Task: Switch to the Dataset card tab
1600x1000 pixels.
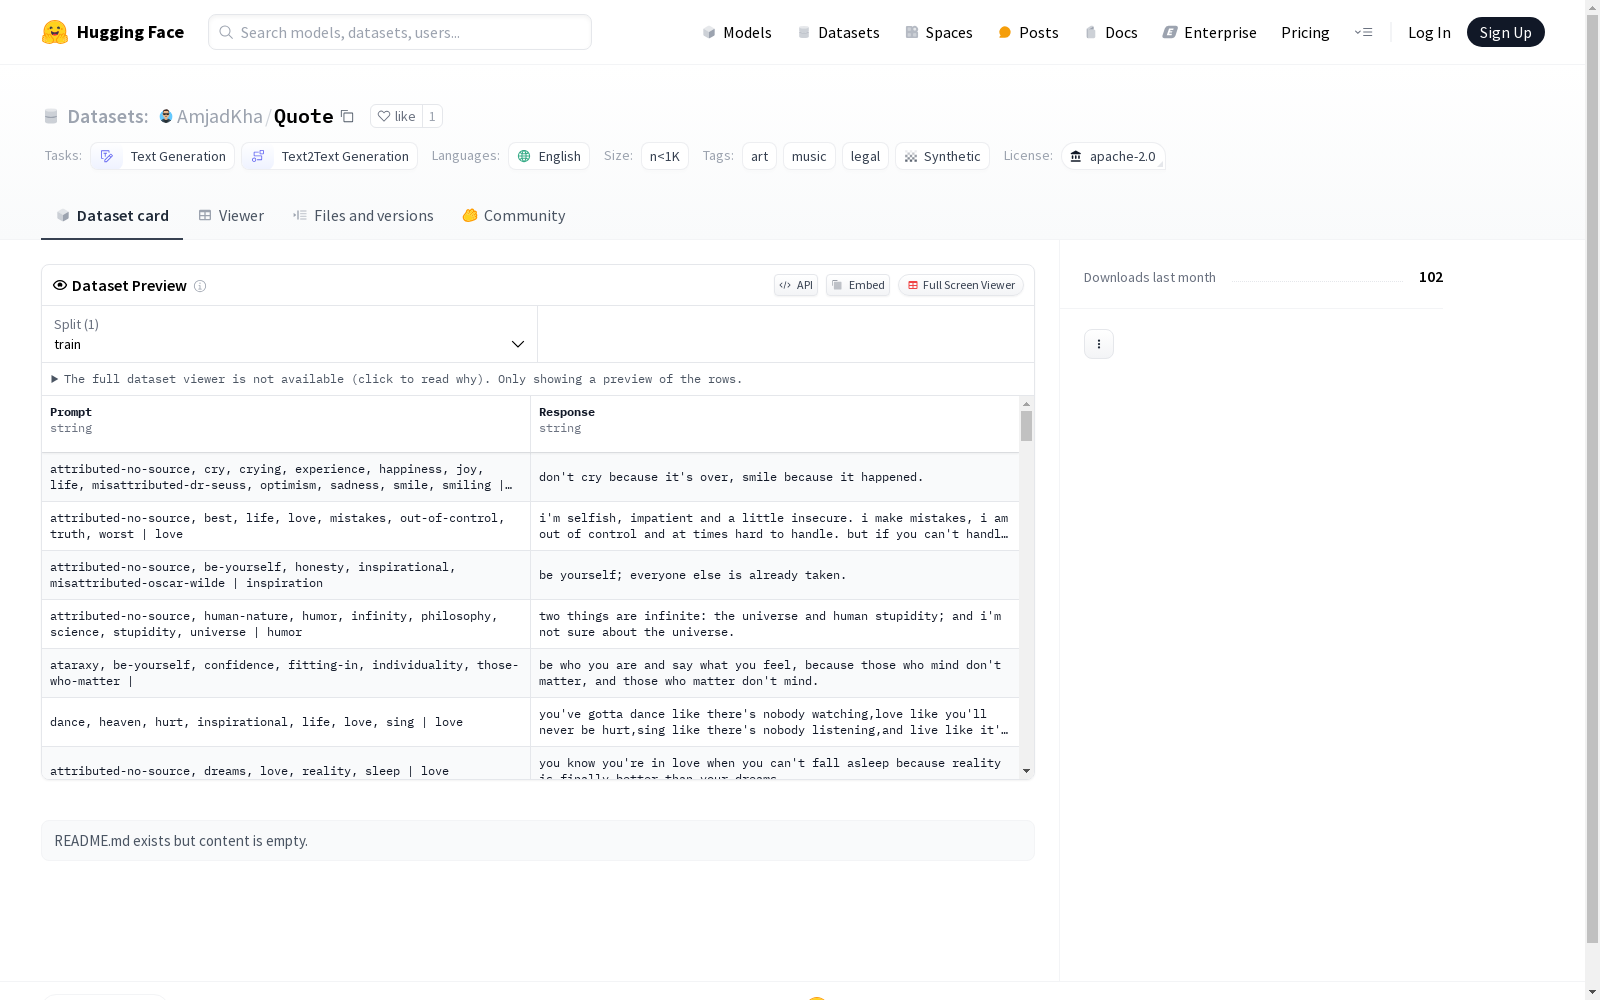Action: point(112,216)
